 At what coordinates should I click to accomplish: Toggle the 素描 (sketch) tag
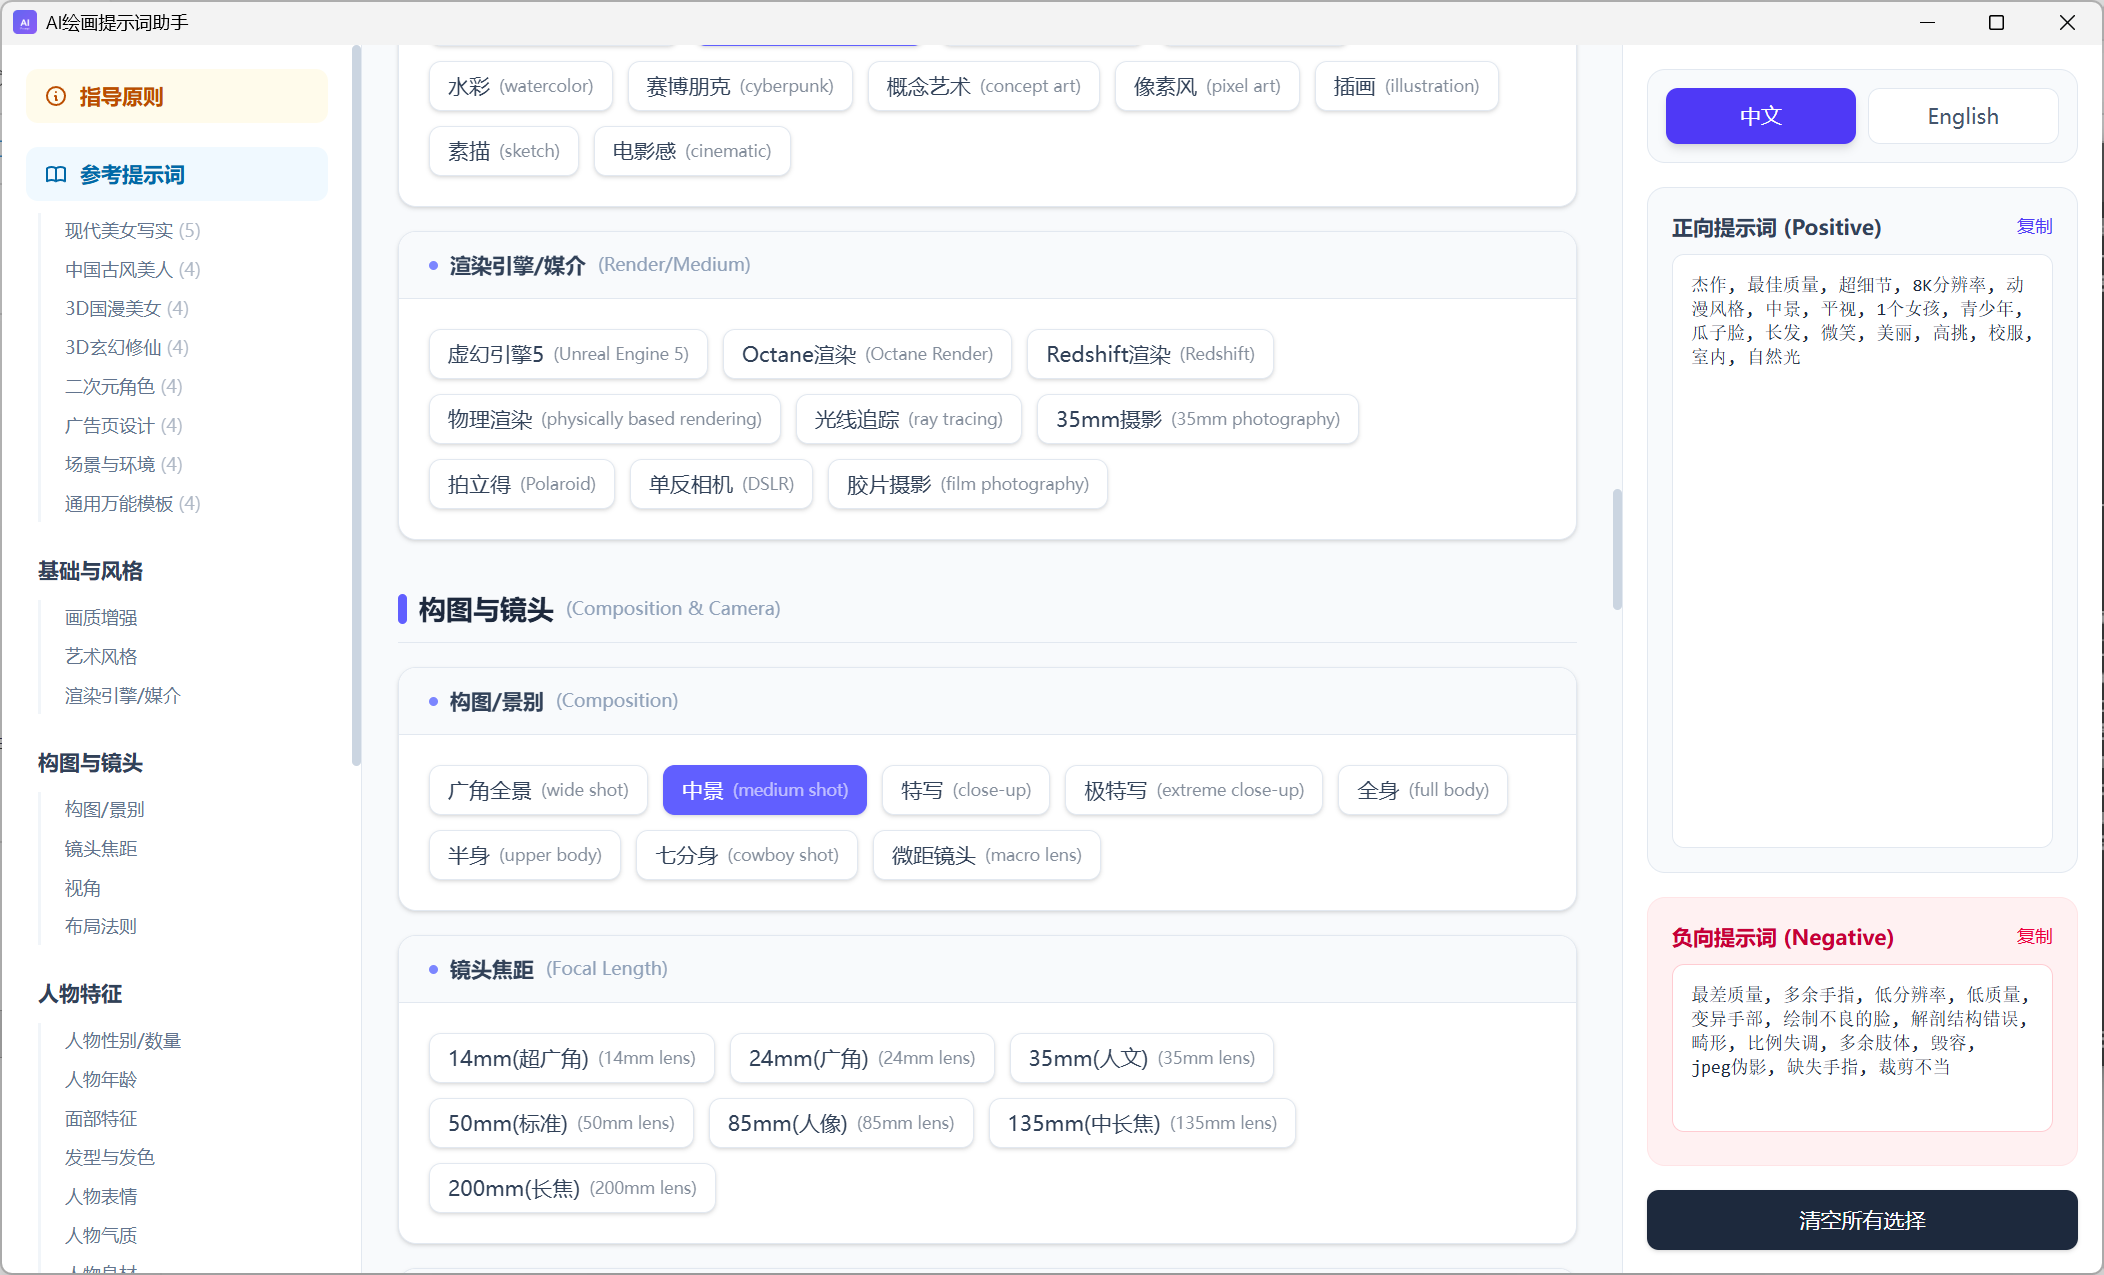pyautogui.click(x=504, y=151)
